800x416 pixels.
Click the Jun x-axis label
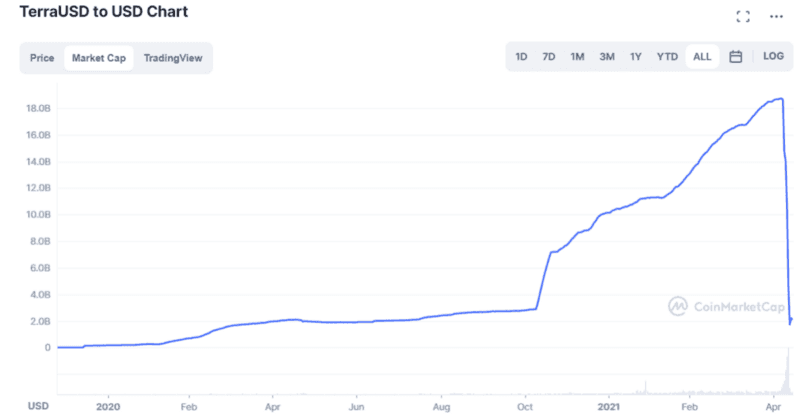(x=356, y=407)
